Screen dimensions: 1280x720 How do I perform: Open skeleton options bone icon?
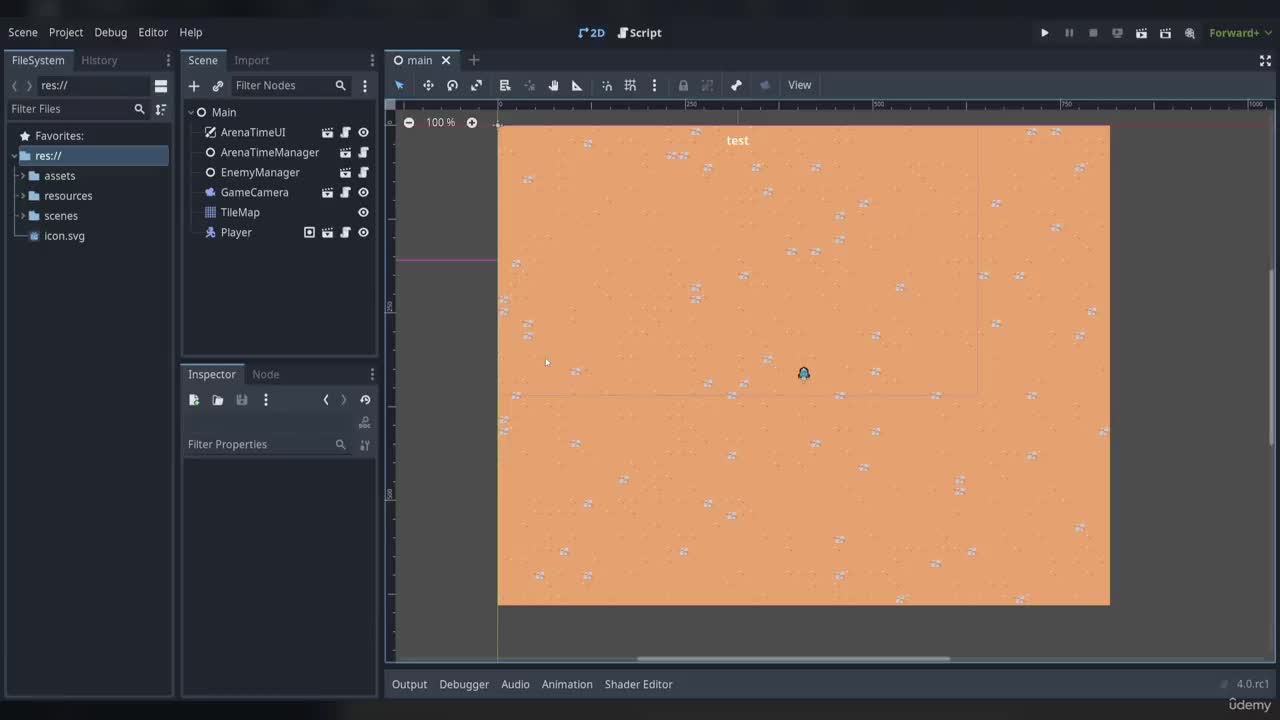coord(736,85)
